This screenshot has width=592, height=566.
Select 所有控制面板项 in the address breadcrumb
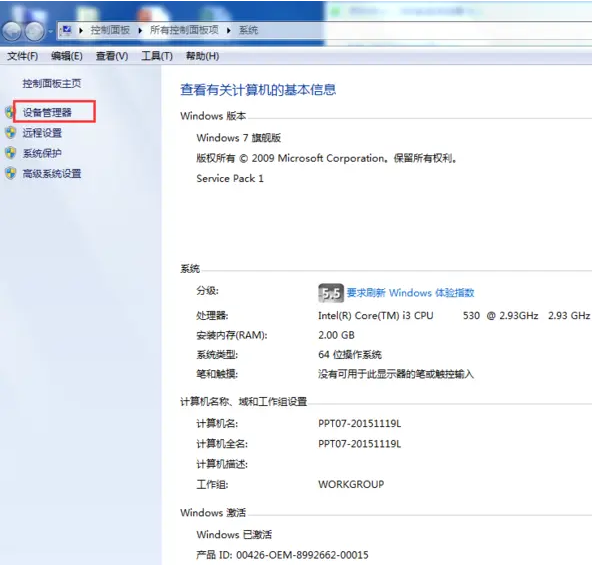(x=184, y=30)
